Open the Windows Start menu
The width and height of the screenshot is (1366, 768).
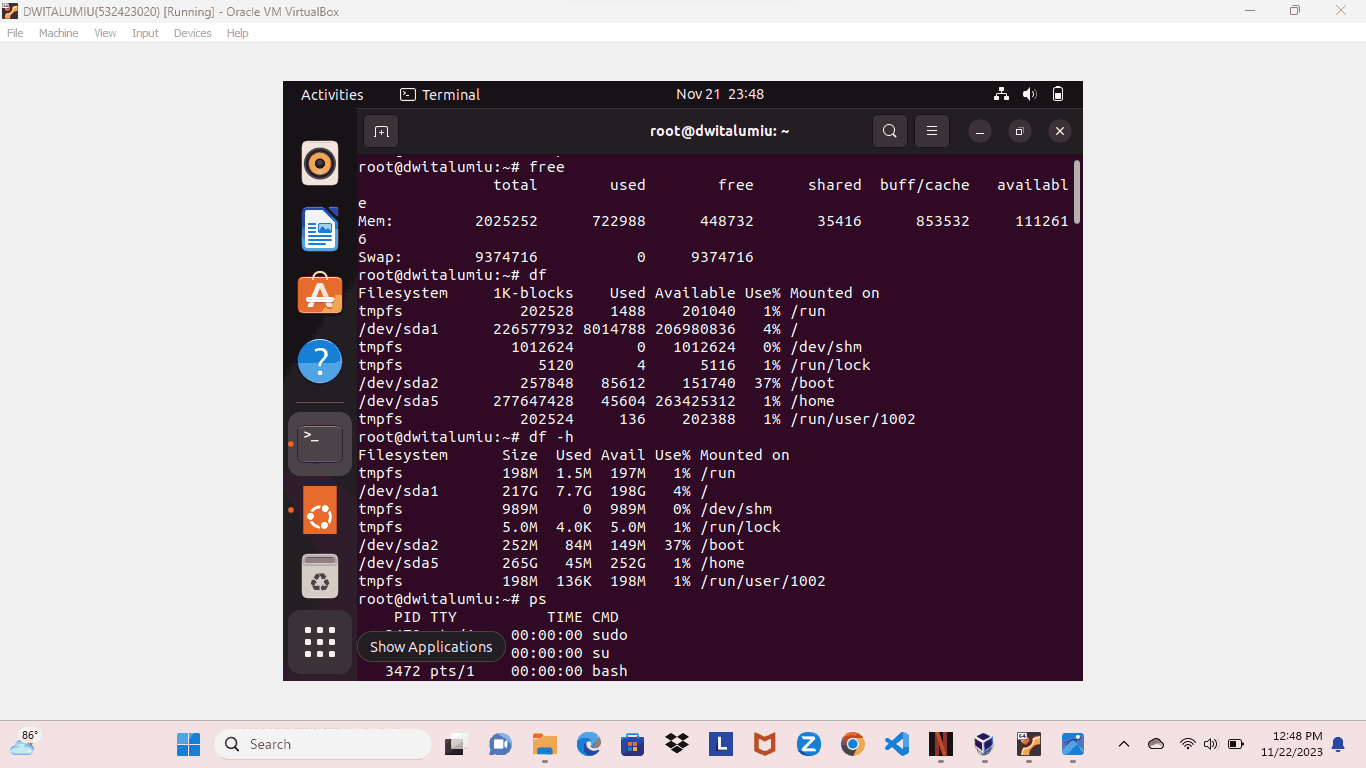(188, 744)
